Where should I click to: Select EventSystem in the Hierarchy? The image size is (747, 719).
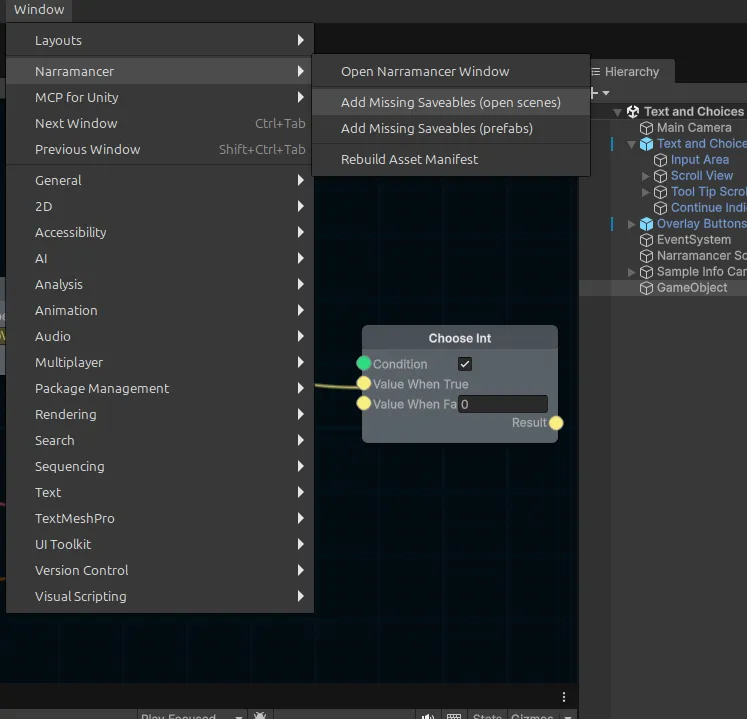pos(694,240)
